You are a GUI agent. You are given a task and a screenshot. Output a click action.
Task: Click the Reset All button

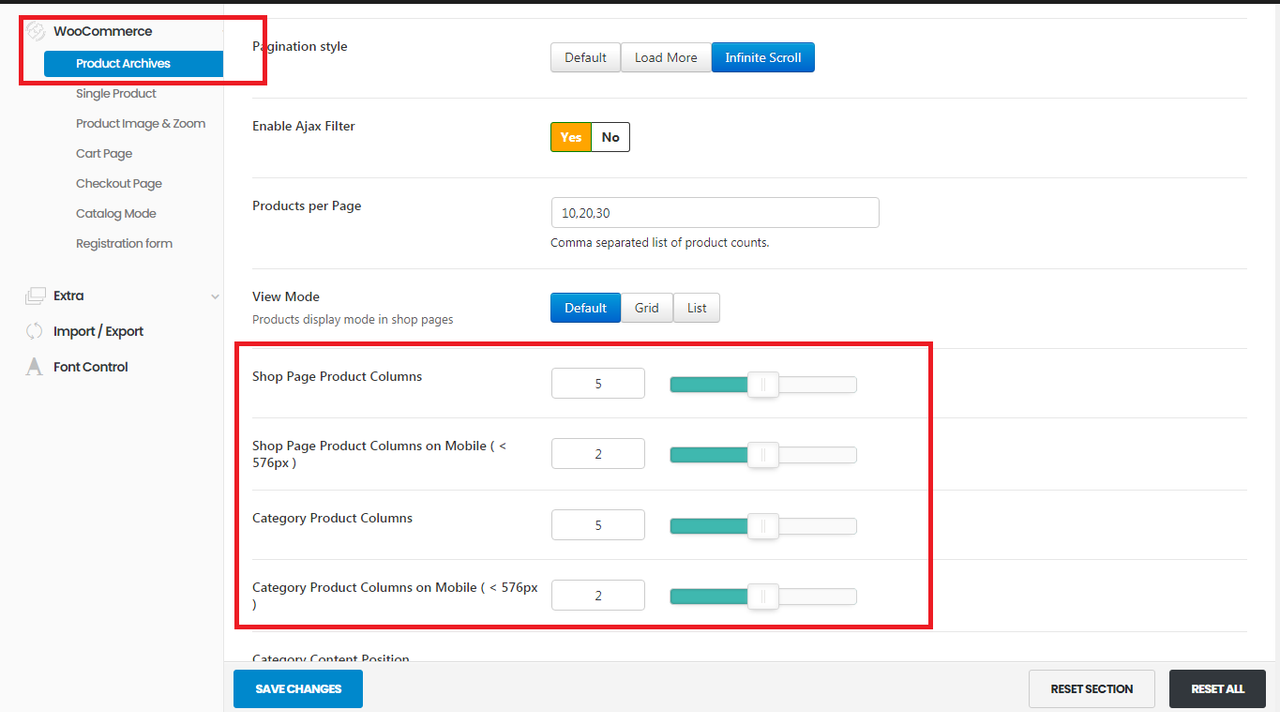1218,689
